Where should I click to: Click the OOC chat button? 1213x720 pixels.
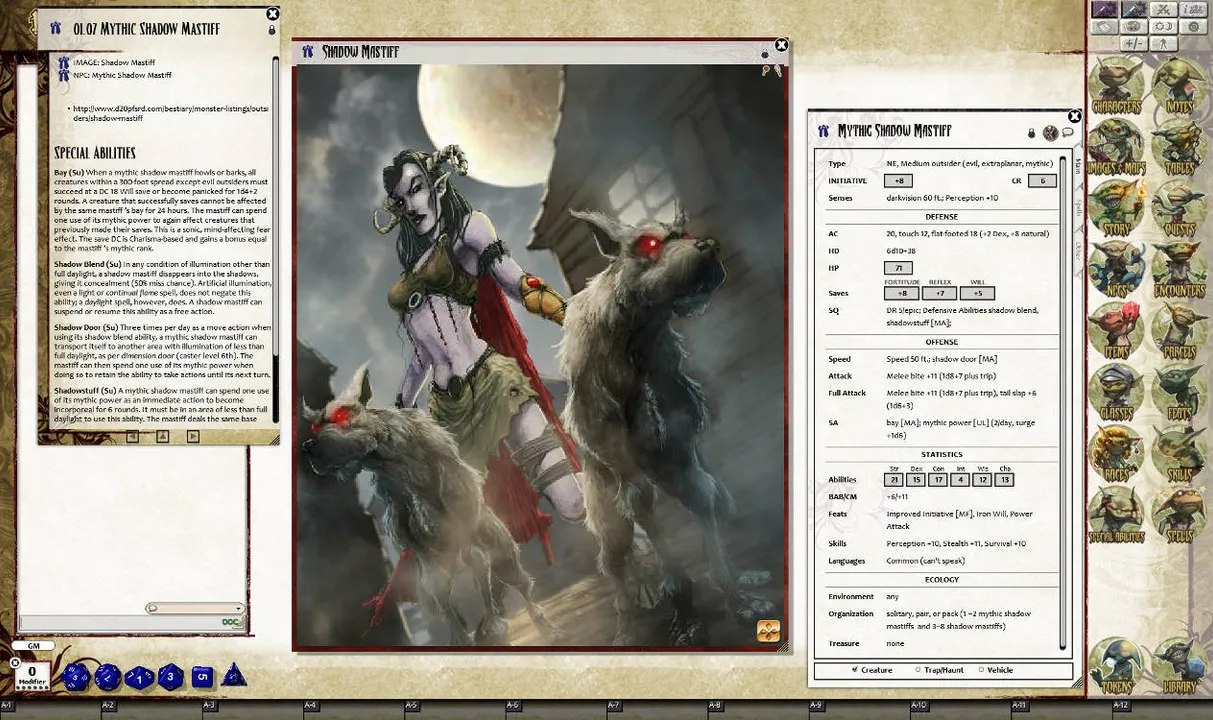click(x=232, y=622)
